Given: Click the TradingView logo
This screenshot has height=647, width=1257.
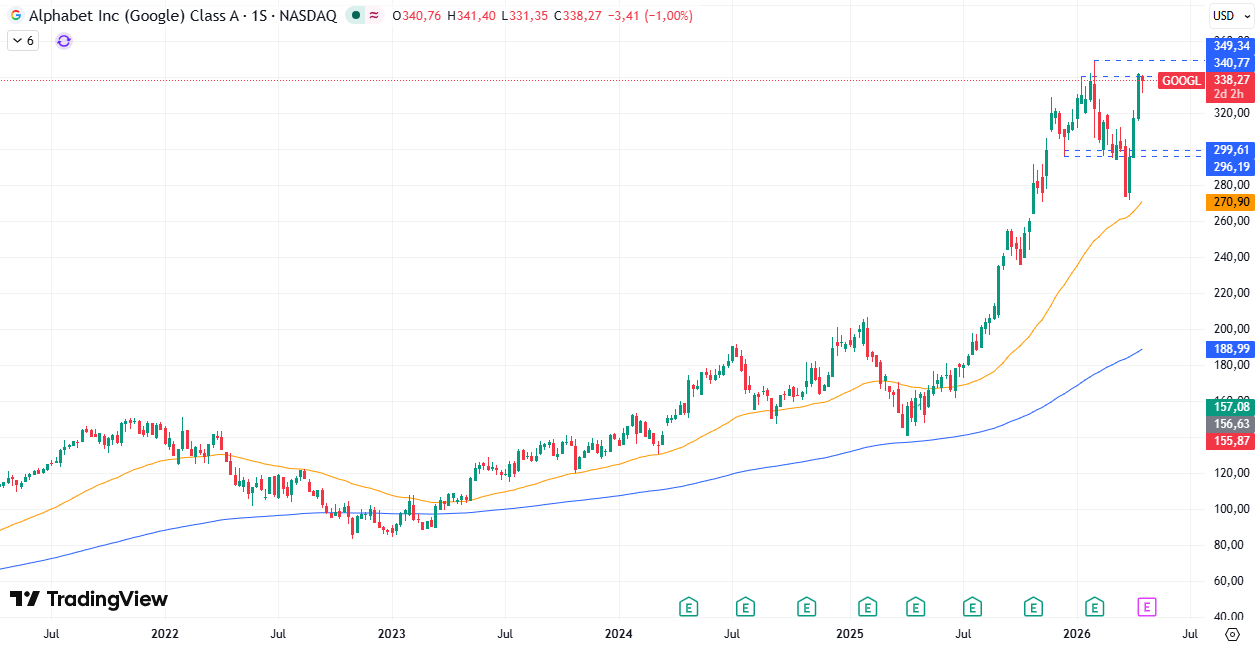Looking at the screenshot, I should point(89,599).
